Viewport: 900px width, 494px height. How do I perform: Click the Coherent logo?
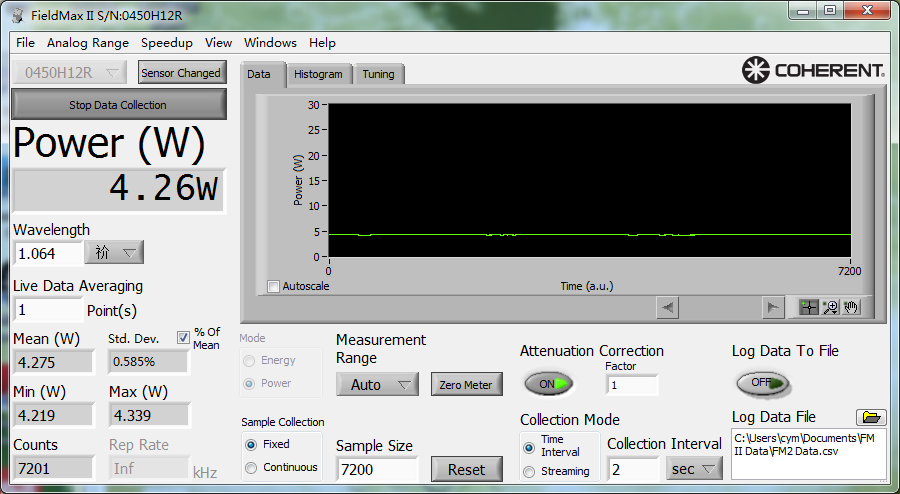point(813,70)
